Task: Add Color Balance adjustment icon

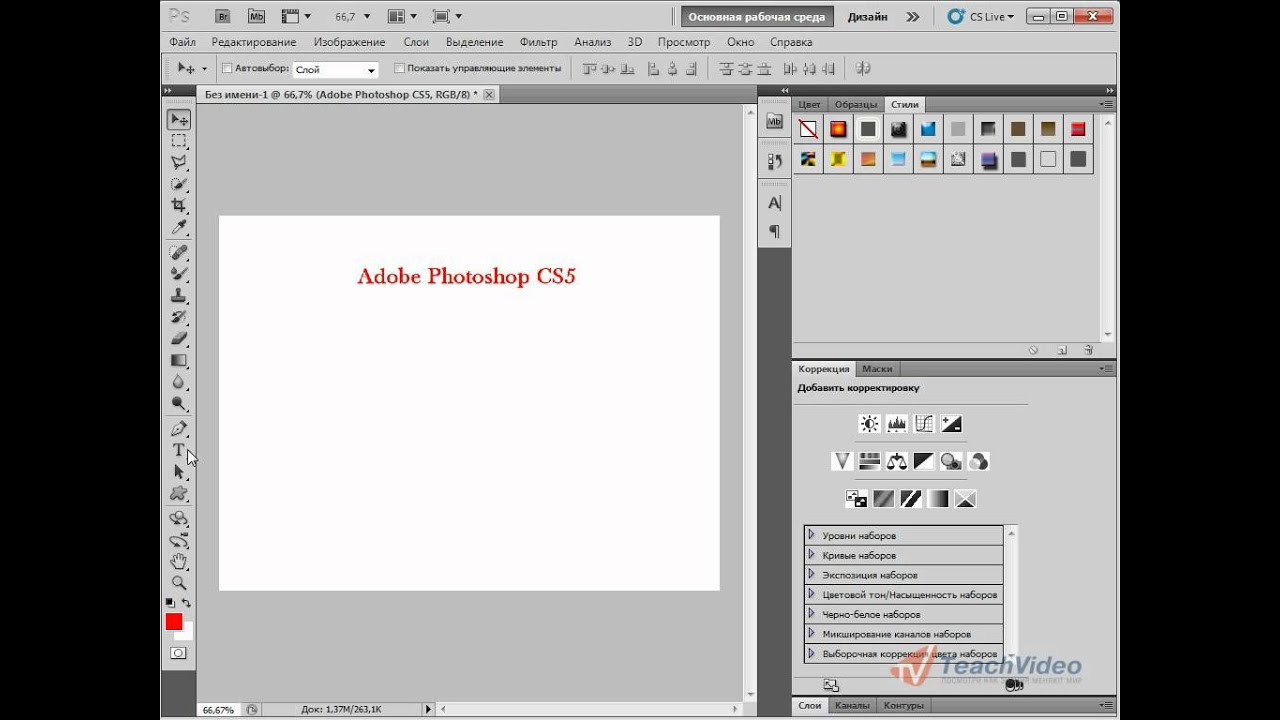Action: click(896, 461)
